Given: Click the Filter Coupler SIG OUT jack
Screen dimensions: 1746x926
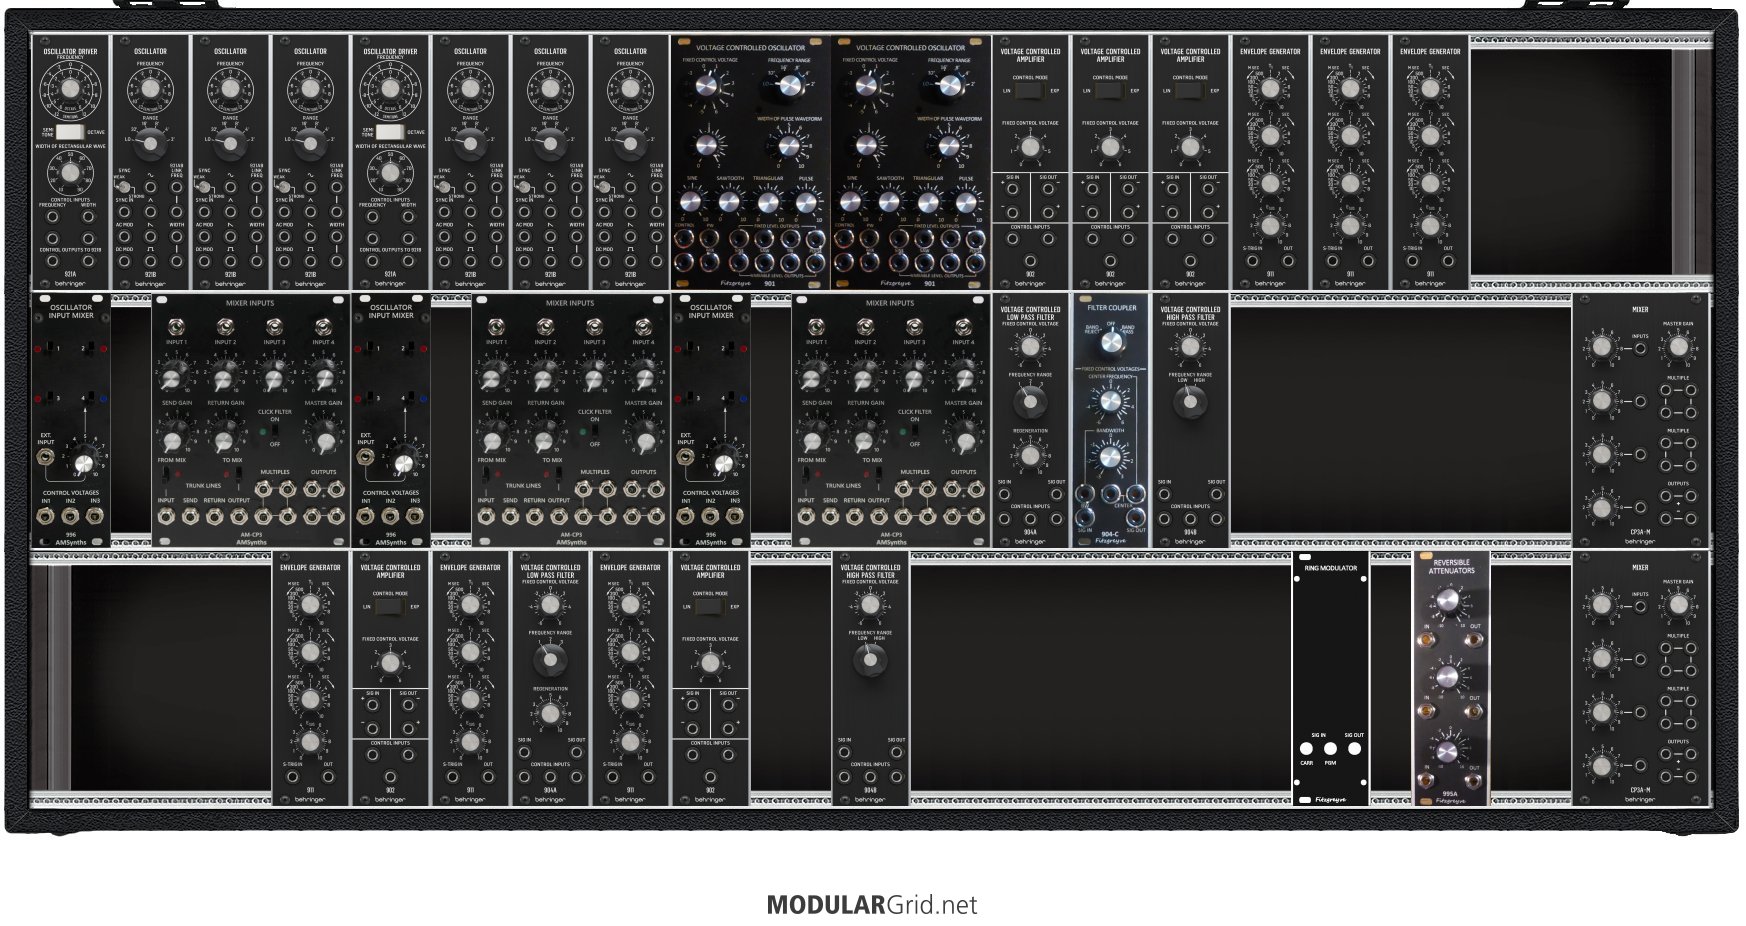Looking at the screenshot, I should tap(1134, 518).
